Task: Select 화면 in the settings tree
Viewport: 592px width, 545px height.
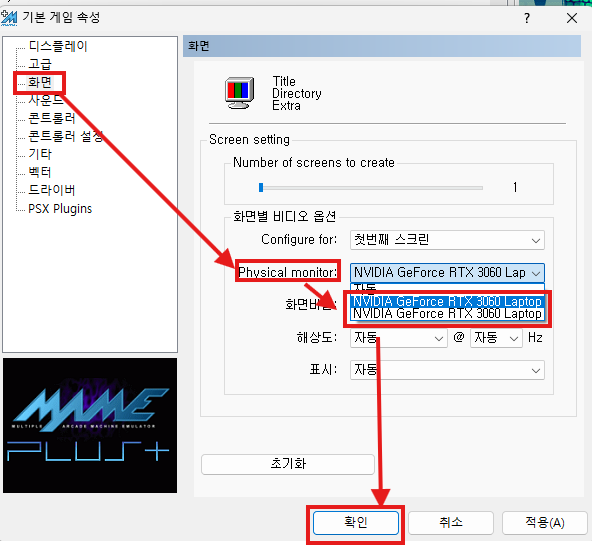Action: [x=40, y=82]
